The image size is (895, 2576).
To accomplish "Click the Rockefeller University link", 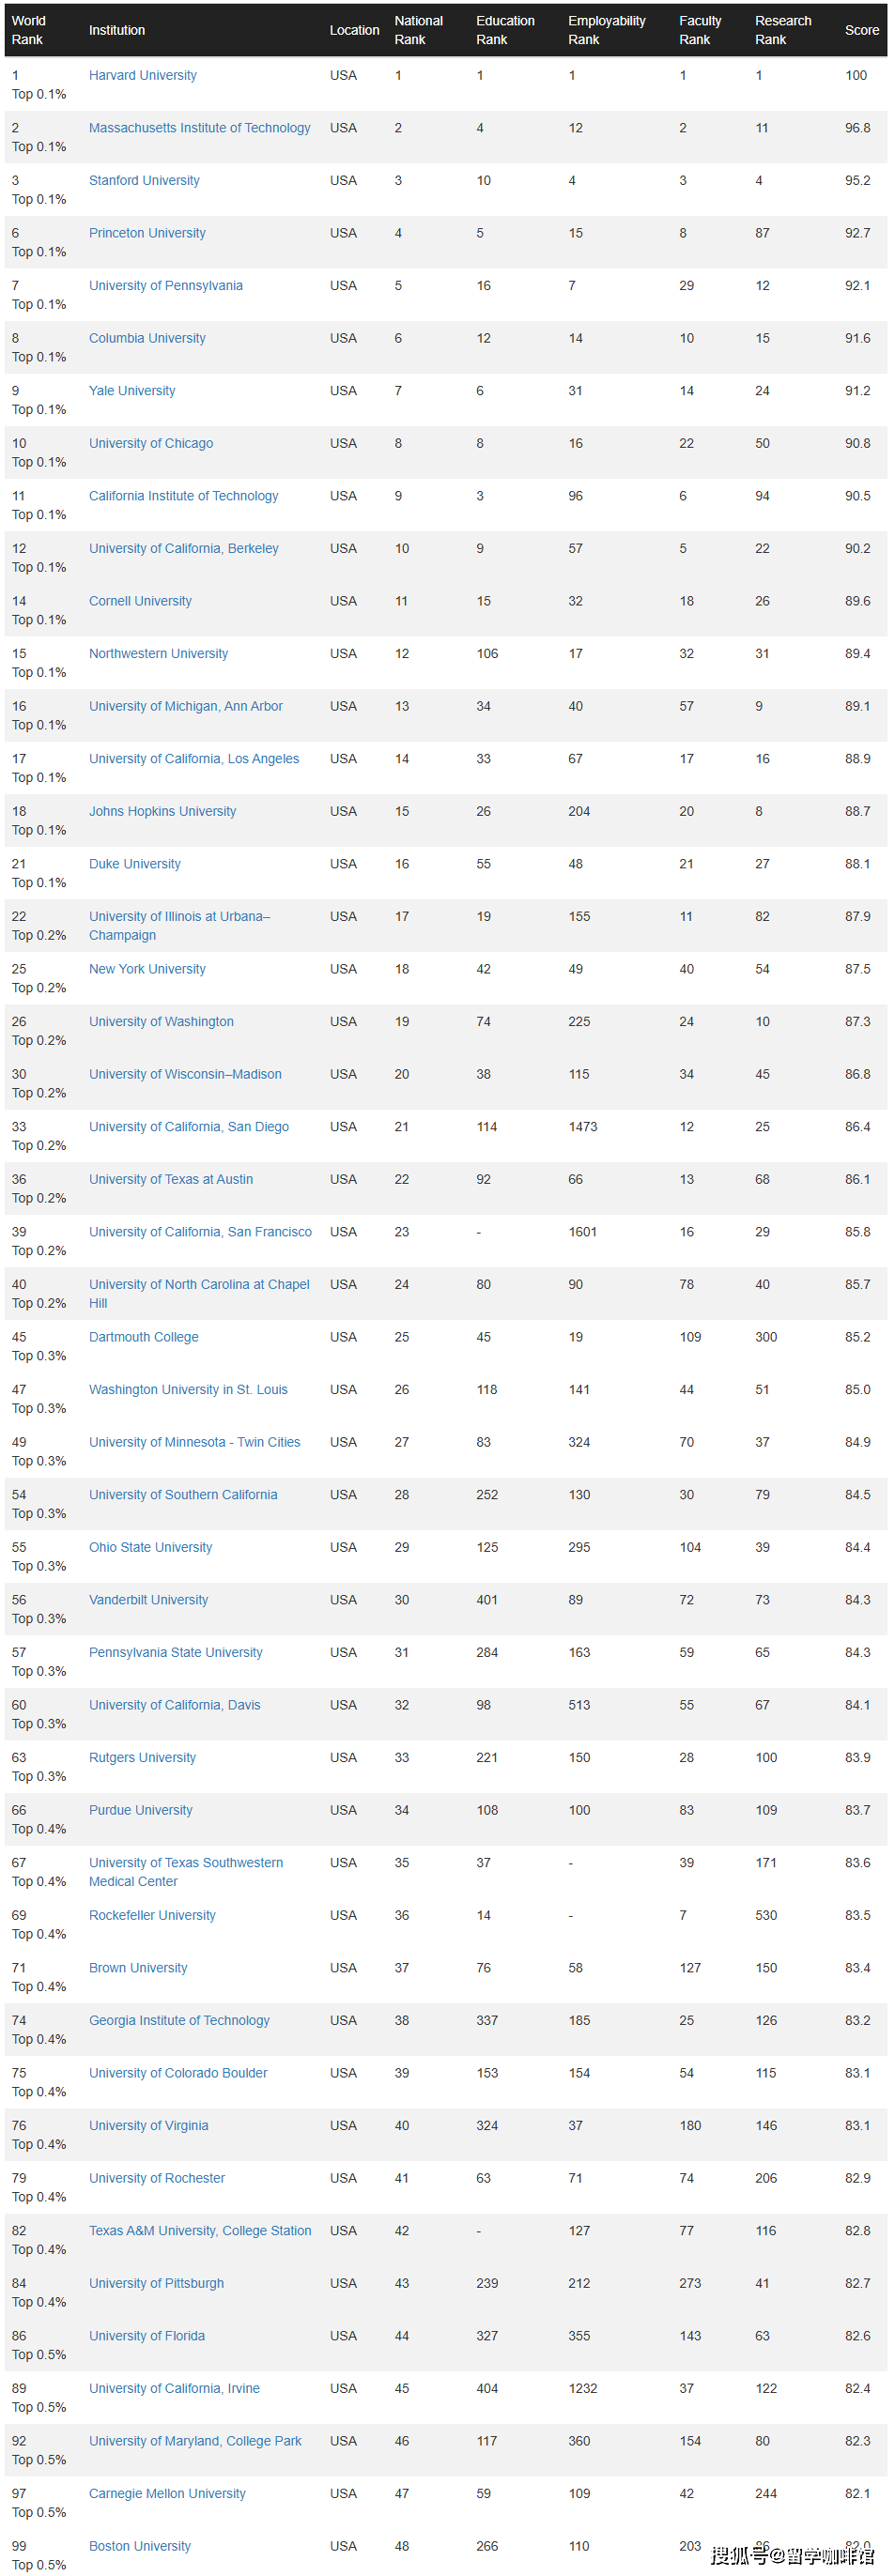I will tap(152, 1915).
